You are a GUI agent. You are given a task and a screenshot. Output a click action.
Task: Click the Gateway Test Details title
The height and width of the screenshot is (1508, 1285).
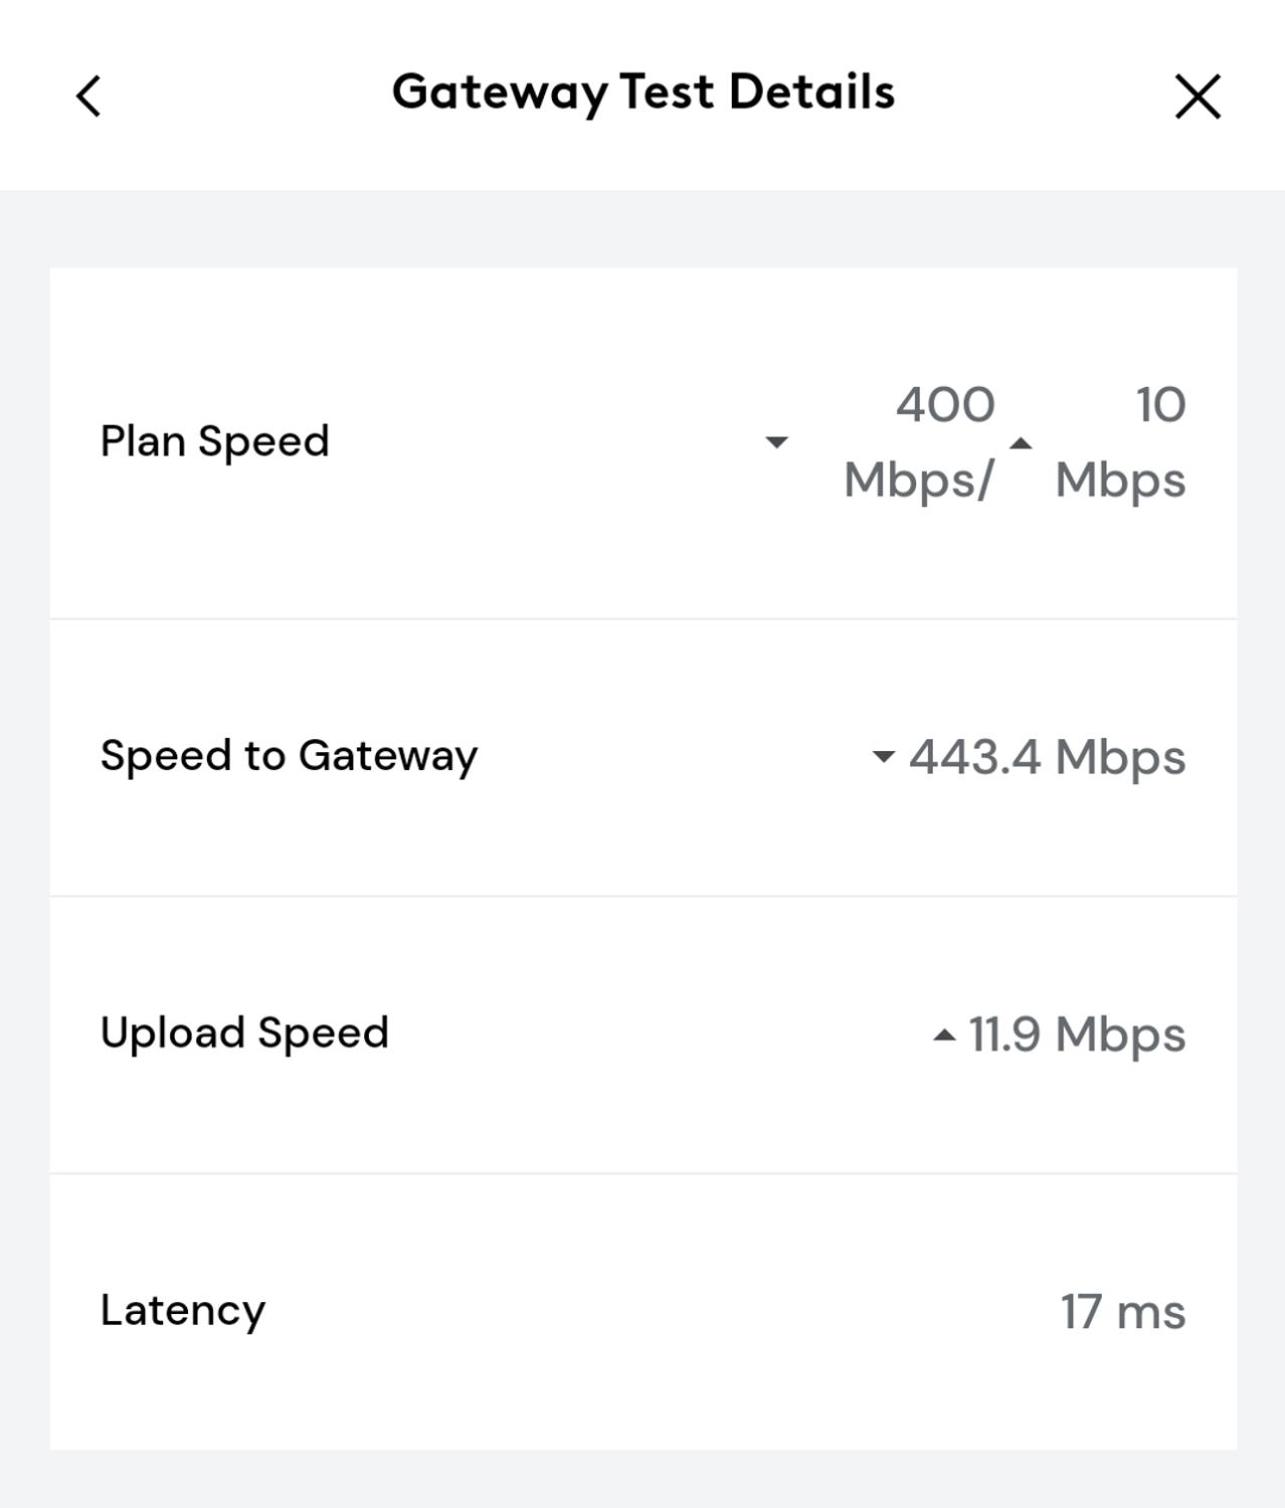point(643,92)
